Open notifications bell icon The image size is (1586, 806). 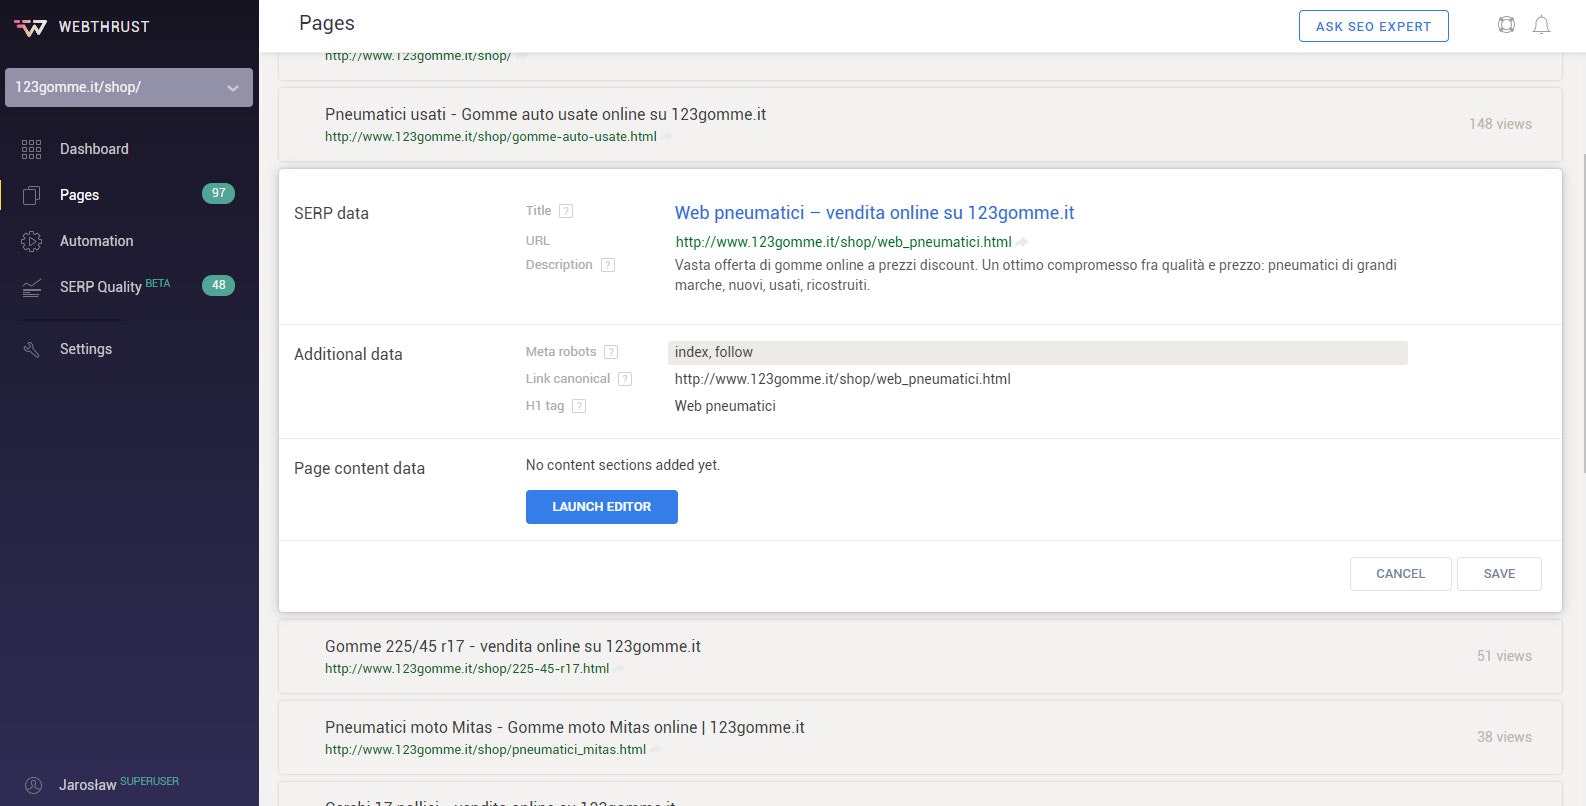coord(1541,25)
